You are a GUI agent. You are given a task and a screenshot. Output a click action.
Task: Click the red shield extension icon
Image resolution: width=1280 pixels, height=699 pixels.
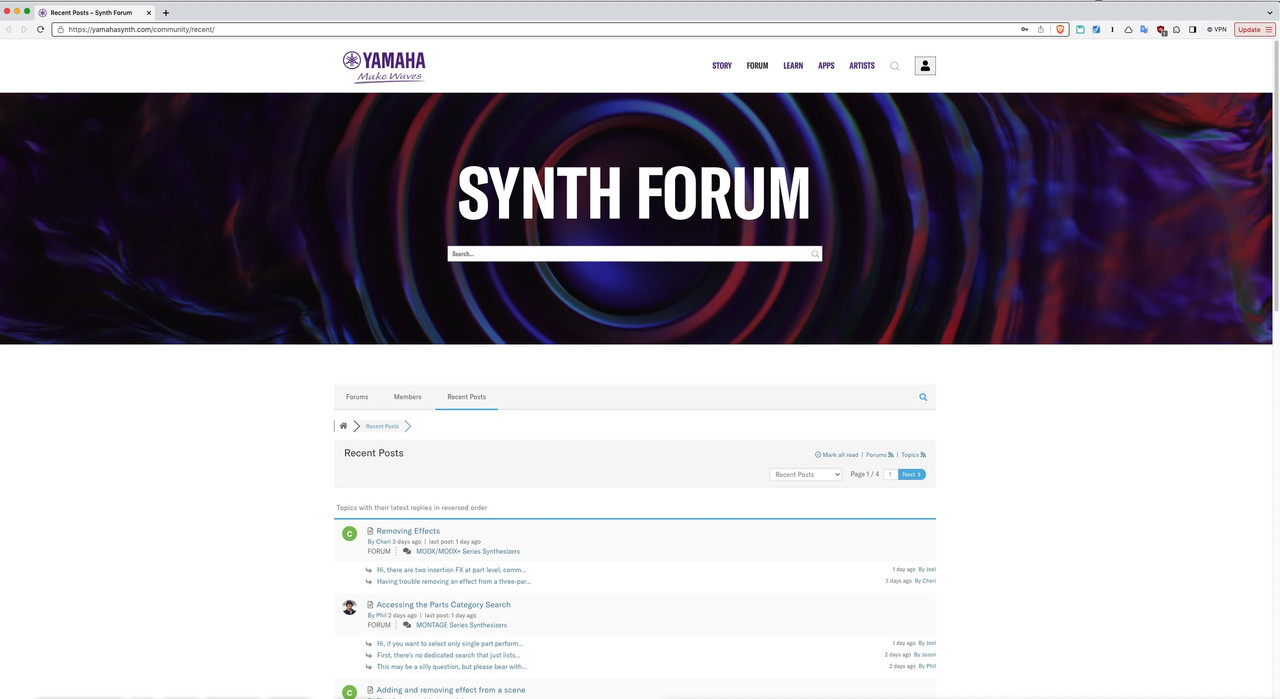[1161, 29]
